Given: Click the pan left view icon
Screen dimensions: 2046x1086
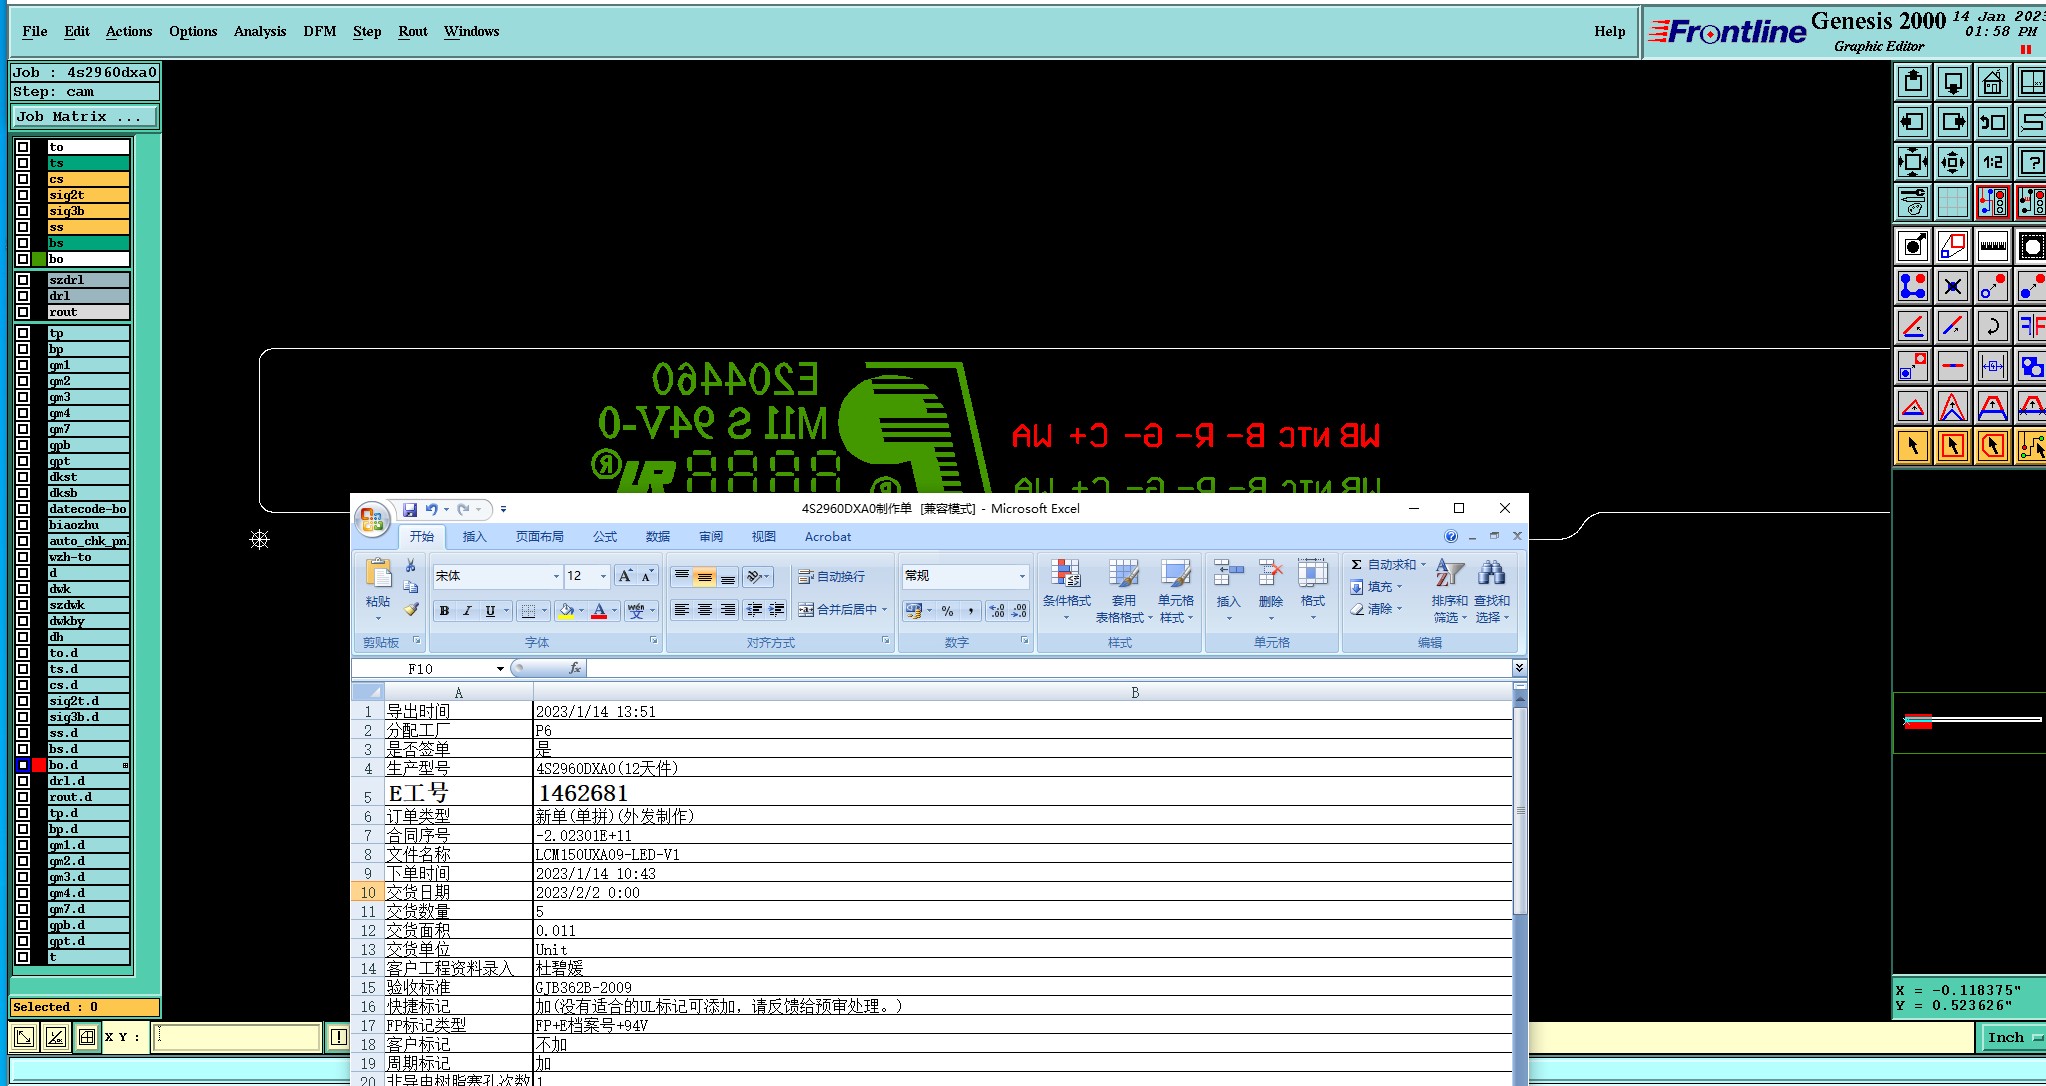Looking at the screenshot, I should (x=1913, y=122).
